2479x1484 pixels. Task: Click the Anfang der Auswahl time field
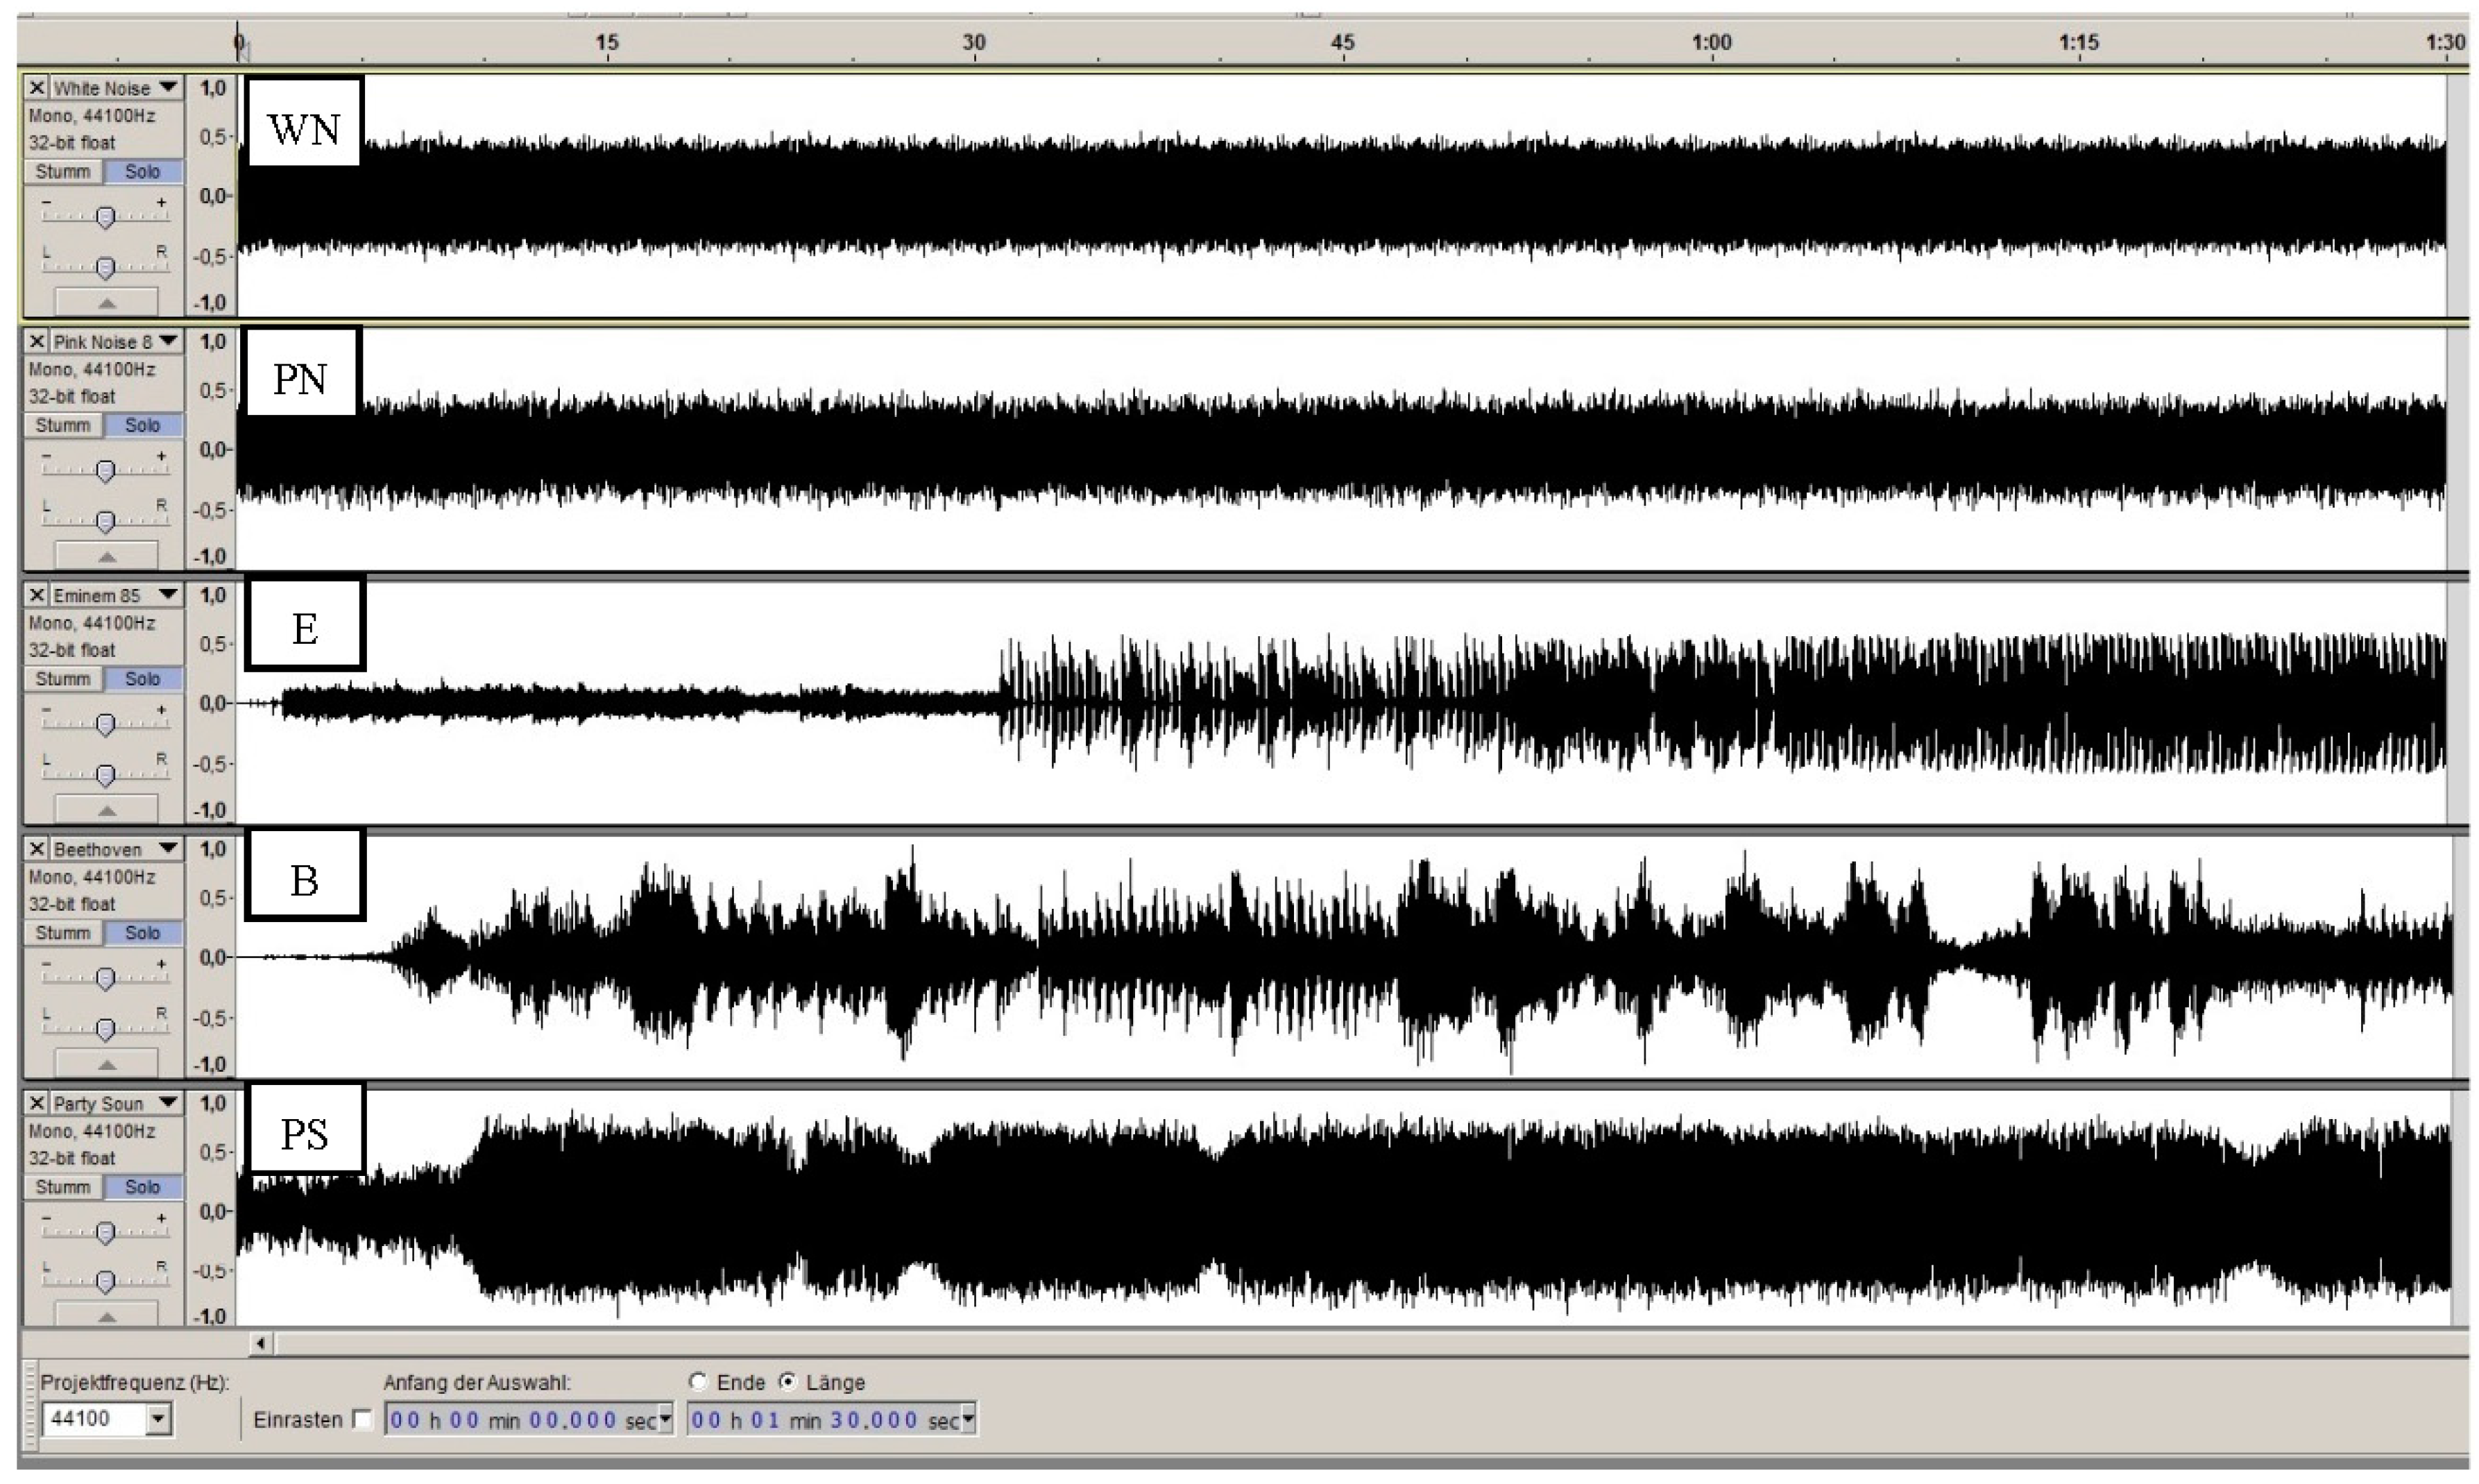tap(520, 1420)
